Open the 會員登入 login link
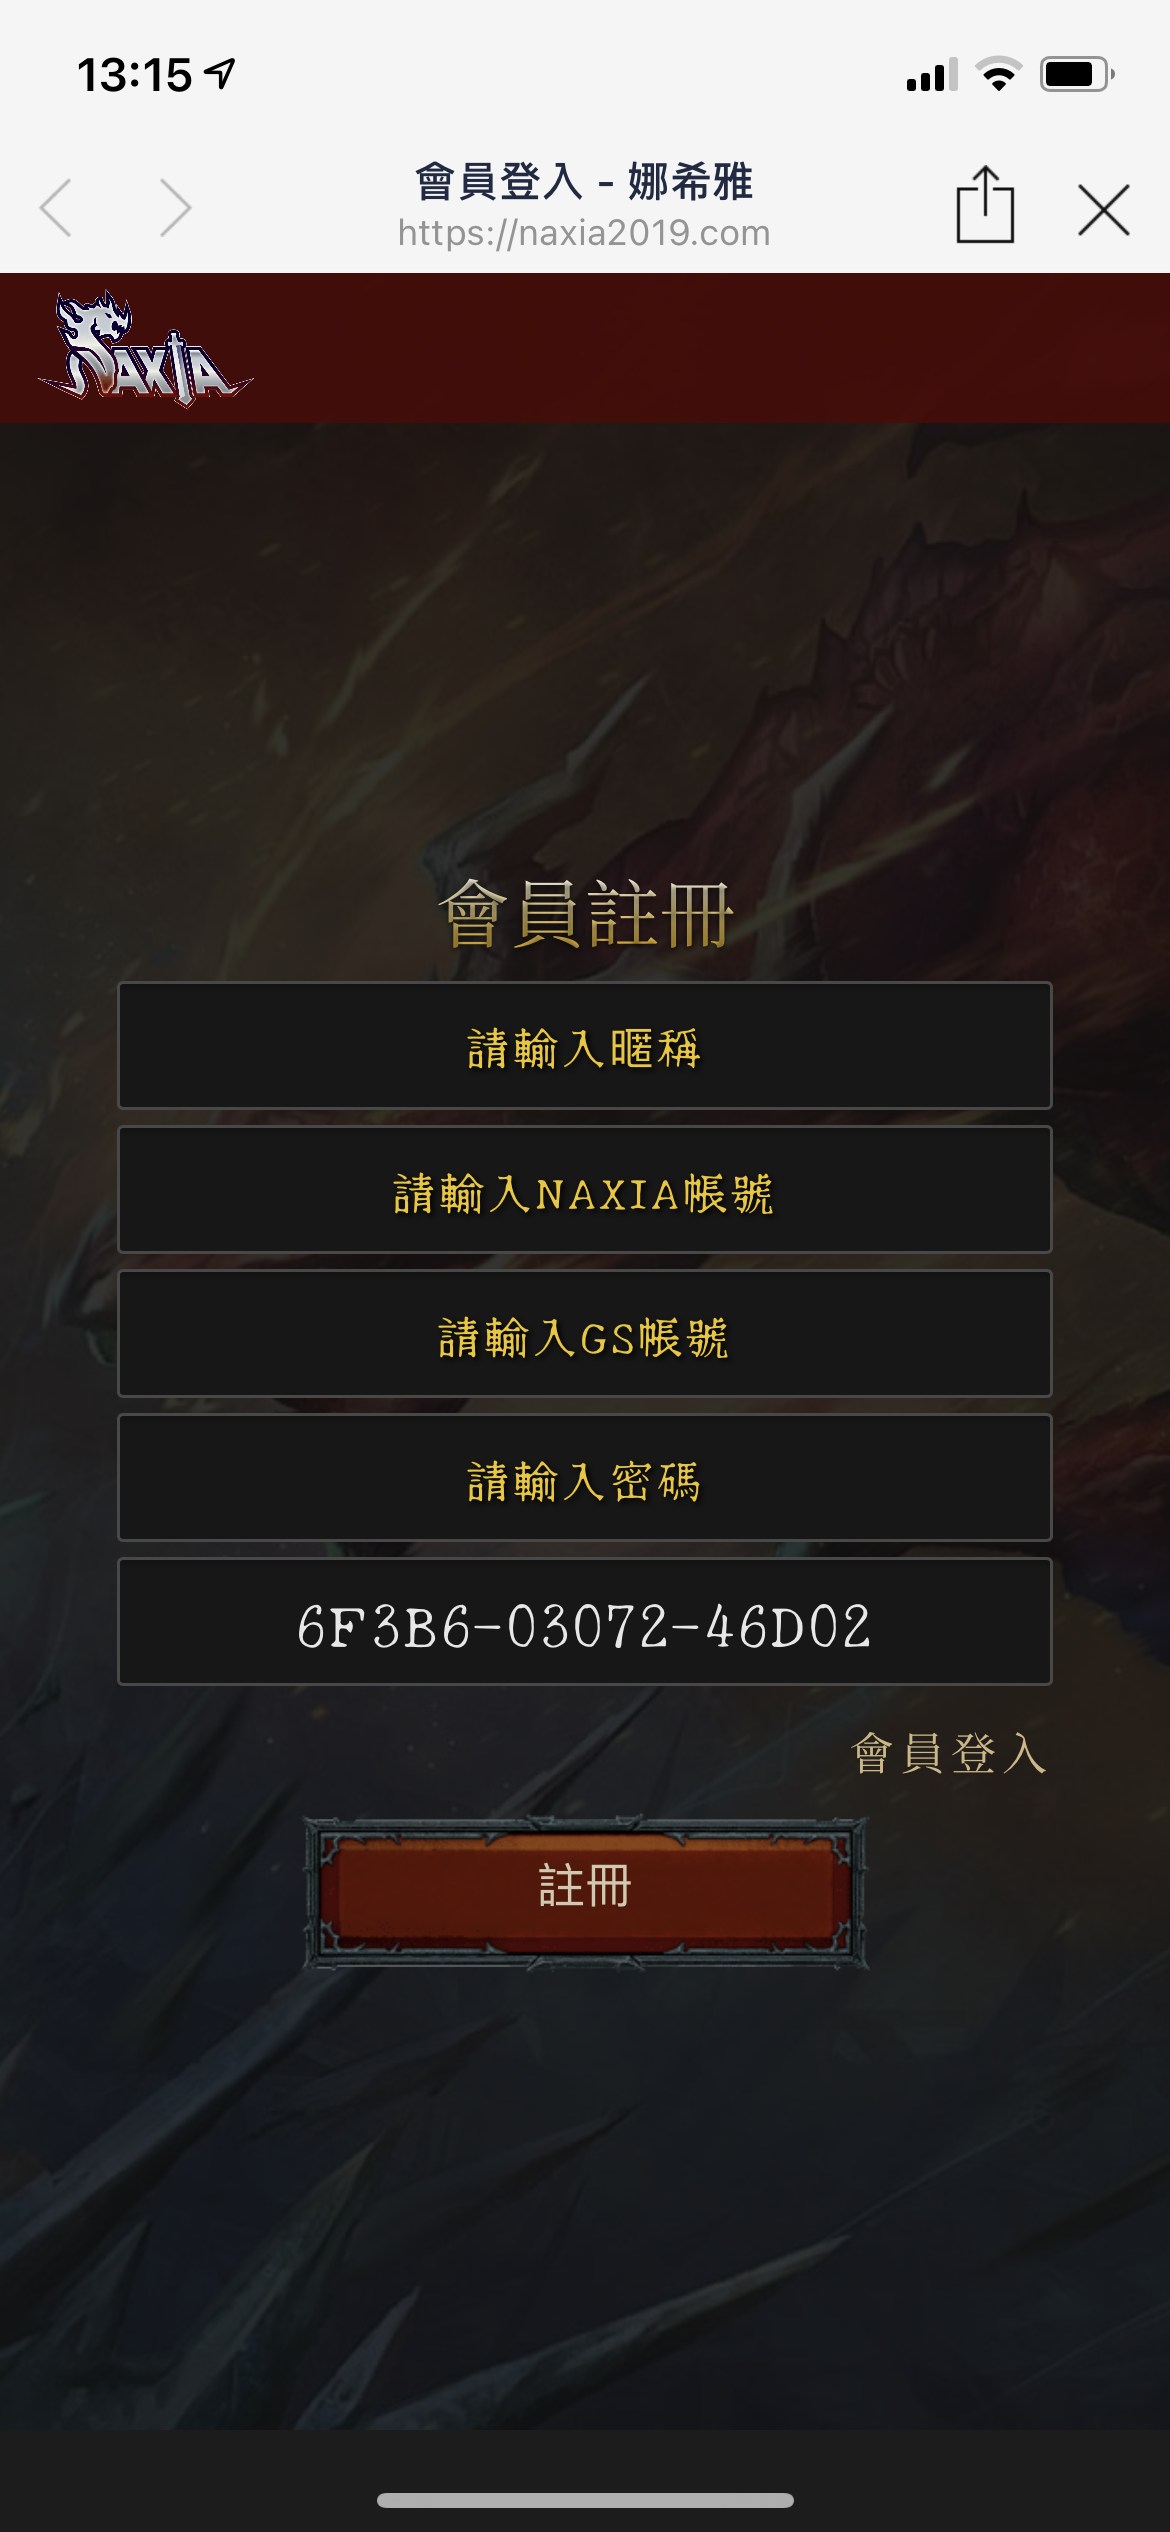The height and width of the screenshot is (2532, 1170). [948, 1753]
